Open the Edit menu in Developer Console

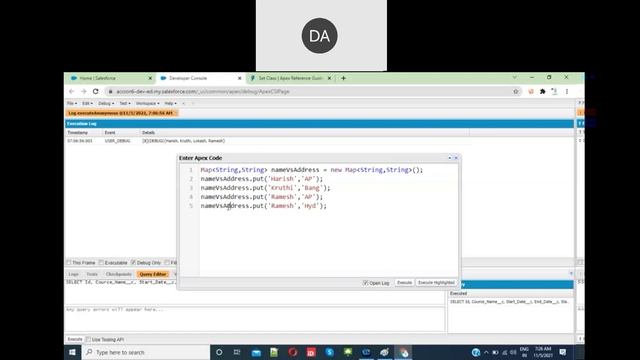(87, 103)
